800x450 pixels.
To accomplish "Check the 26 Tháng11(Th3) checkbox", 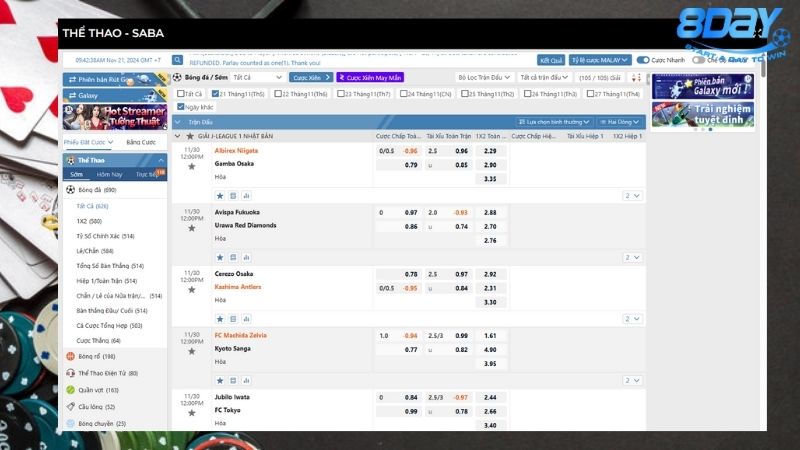I will click(528, 94).
